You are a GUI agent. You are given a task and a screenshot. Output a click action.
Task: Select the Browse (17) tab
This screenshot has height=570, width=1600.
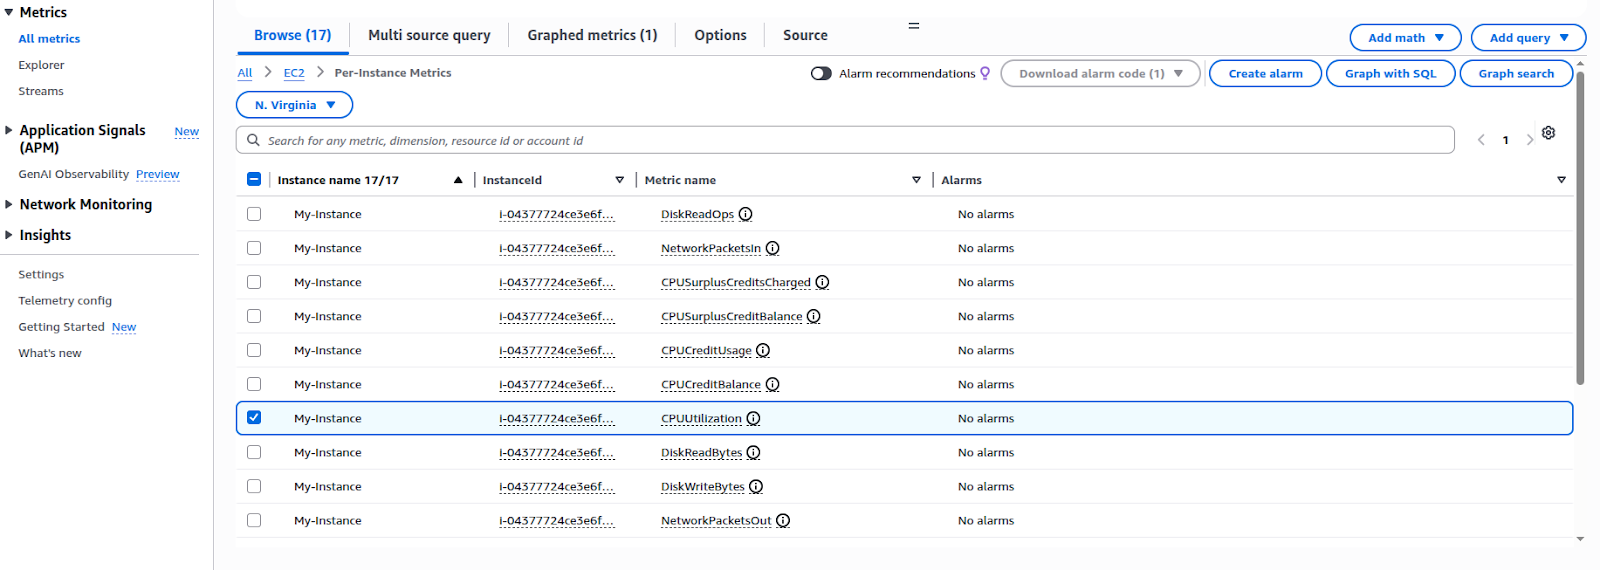292,35
